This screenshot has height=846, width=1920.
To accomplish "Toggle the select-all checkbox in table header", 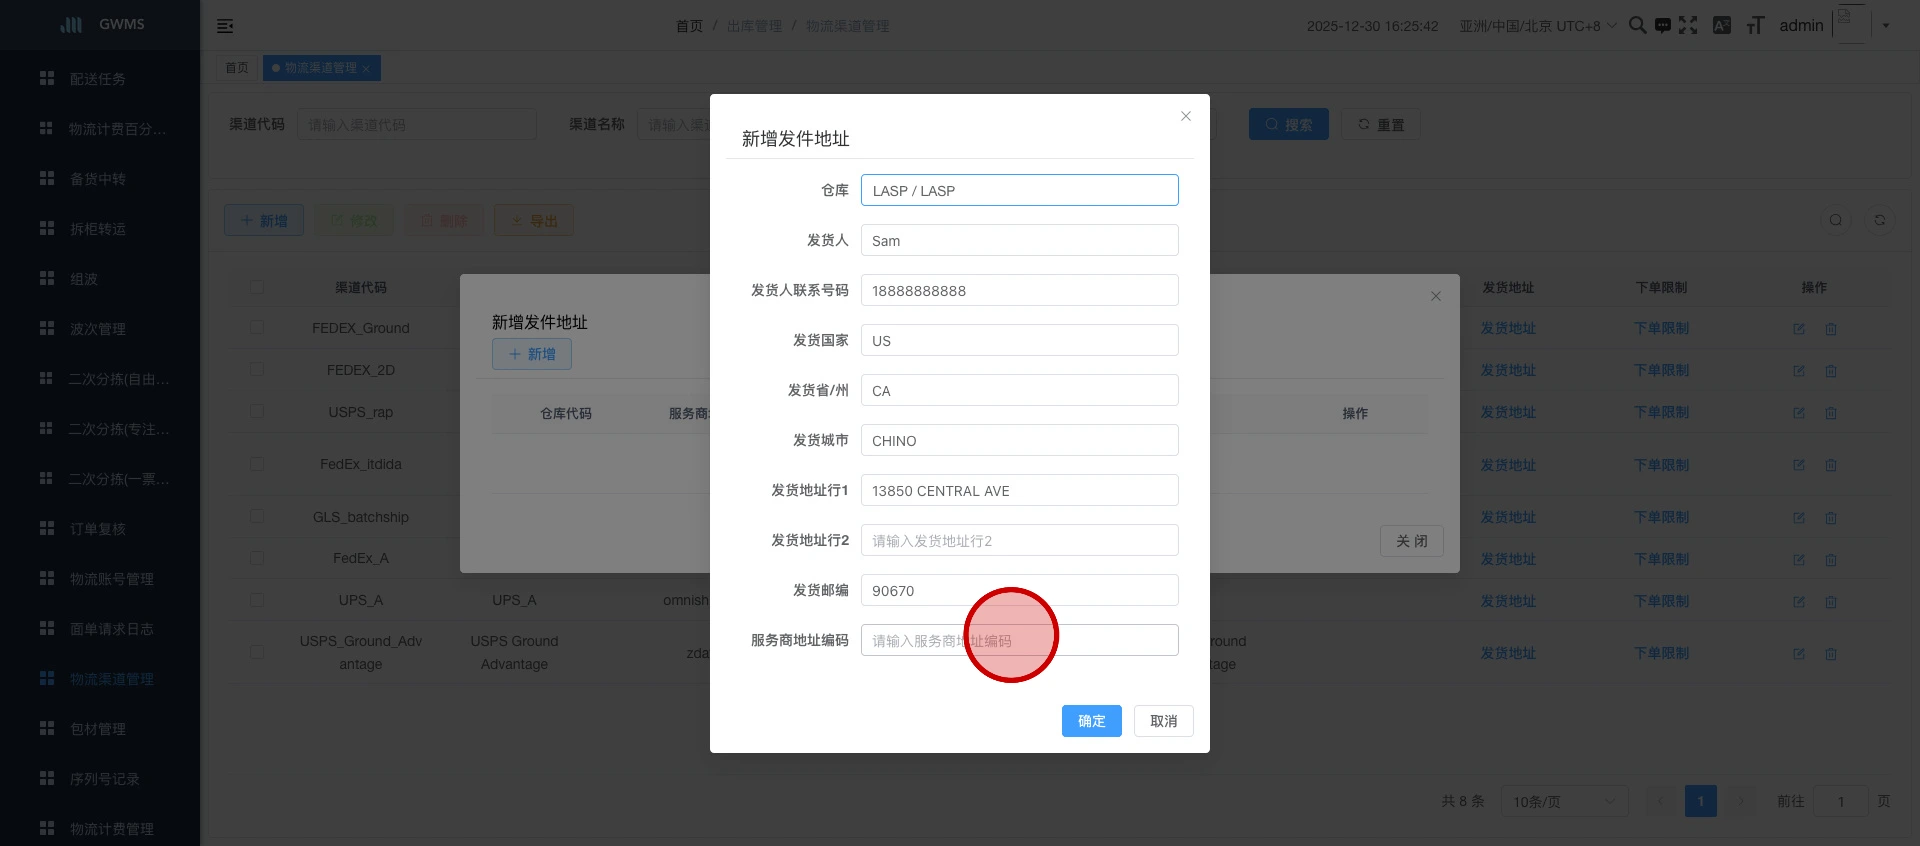I will tap(257, 287).
